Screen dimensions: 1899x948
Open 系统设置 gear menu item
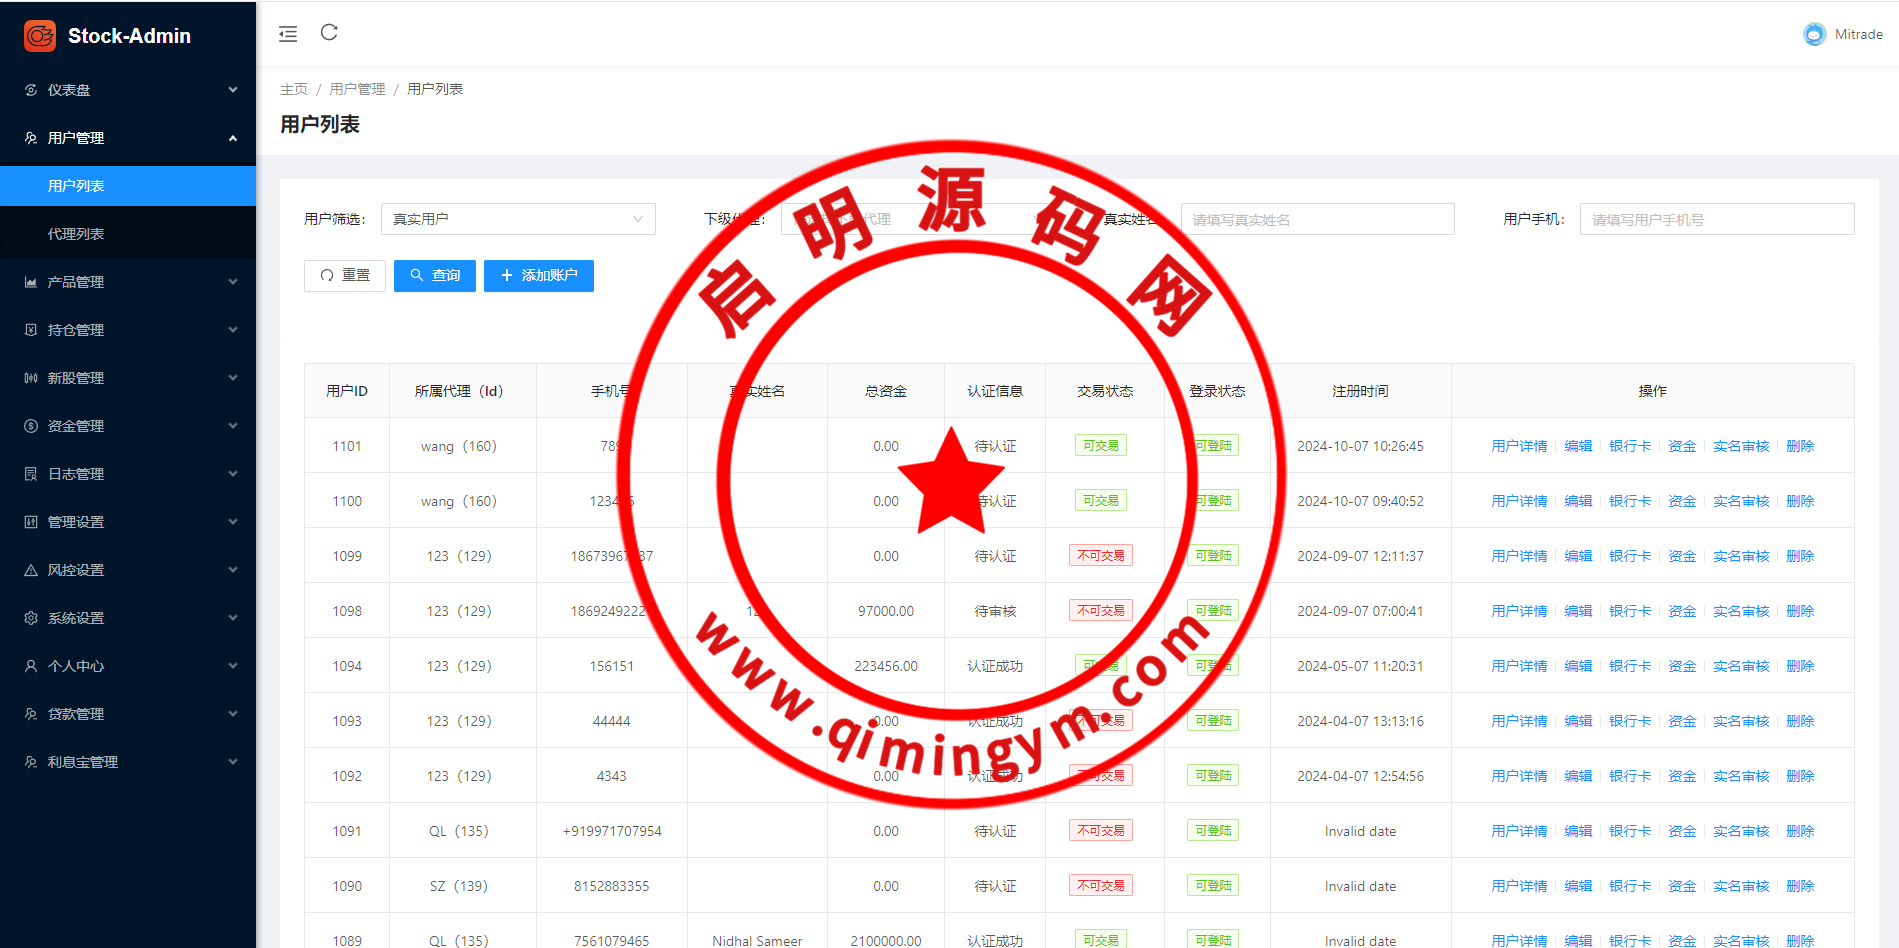pos(128,618)
